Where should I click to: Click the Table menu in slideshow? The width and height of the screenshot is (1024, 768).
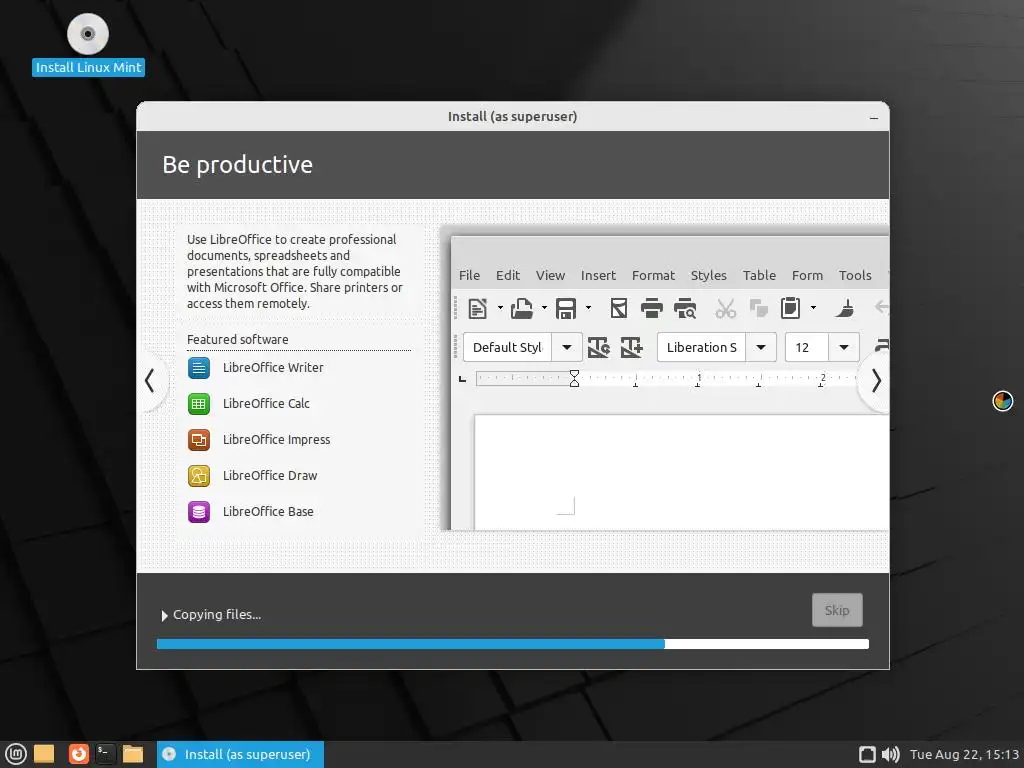[759, 276]
